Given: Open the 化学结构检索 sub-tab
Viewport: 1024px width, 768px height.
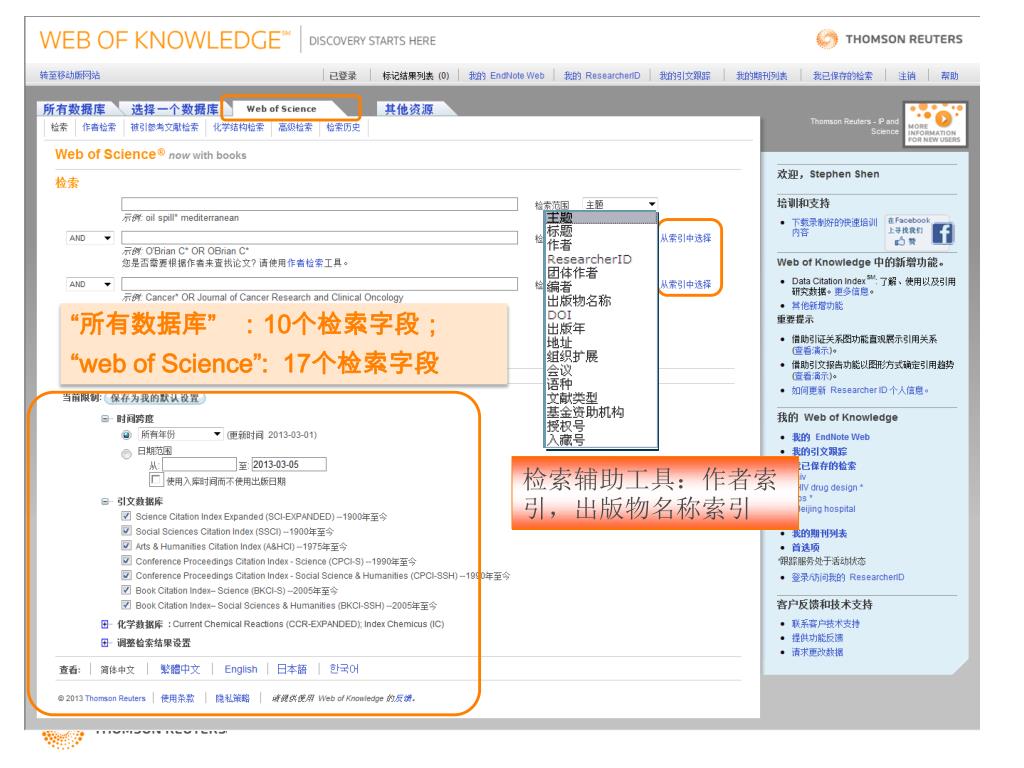Looking at the screenshot, I should coord(238,127).
